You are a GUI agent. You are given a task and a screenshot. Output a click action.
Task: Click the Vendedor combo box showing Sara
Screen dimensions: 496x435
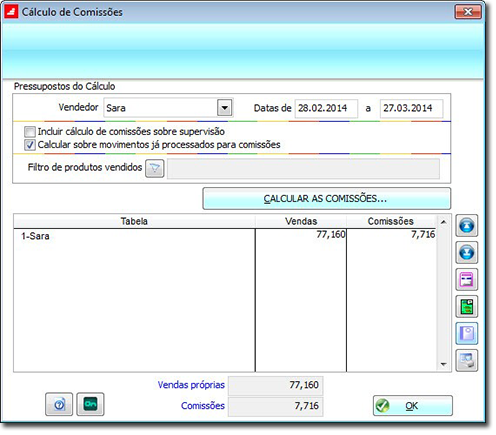[x=168, y=108]
